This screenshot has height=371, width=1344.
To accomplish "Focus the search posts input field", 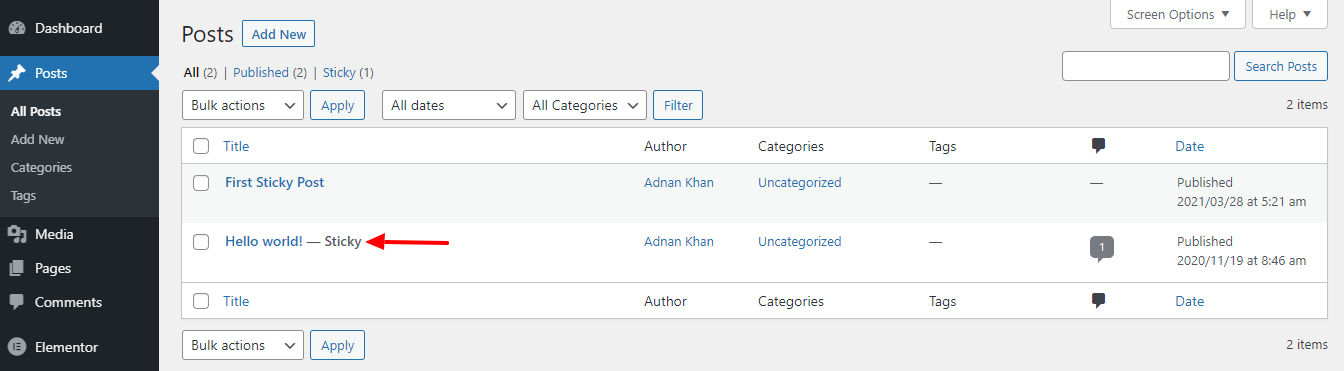I will (x=1145, y=66).
